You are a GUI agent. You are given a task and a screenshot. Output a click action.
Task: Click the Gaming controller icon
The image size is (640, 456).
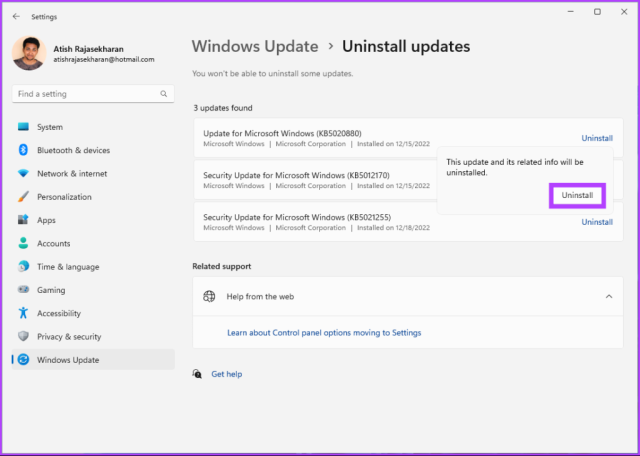(x=23, y=289)
